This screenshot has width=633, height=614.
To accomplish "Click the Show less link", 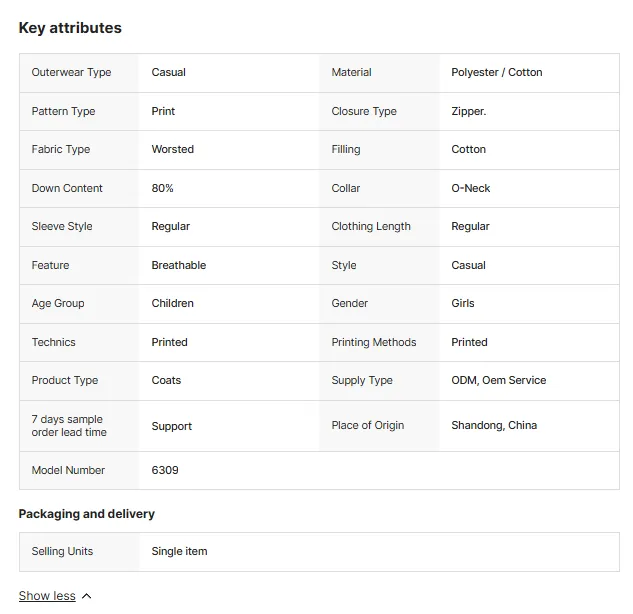I will 47,595.
